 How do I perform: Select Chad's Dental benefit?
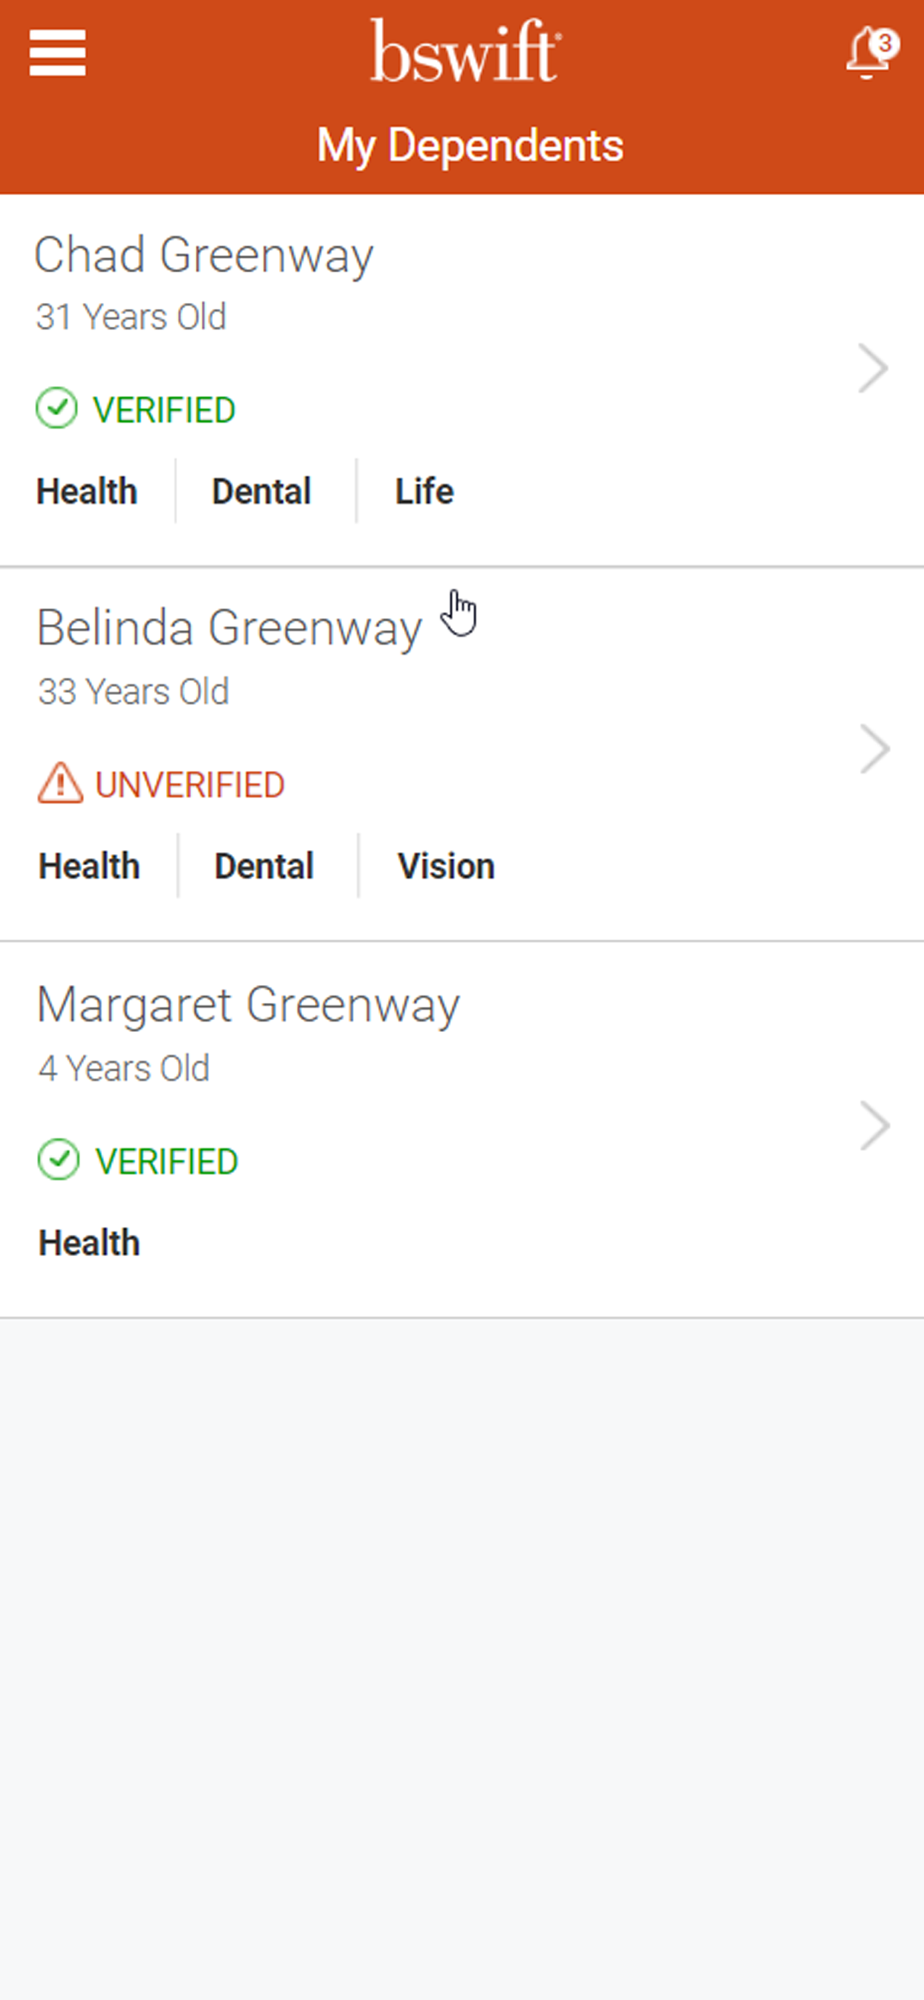point(262,491)
